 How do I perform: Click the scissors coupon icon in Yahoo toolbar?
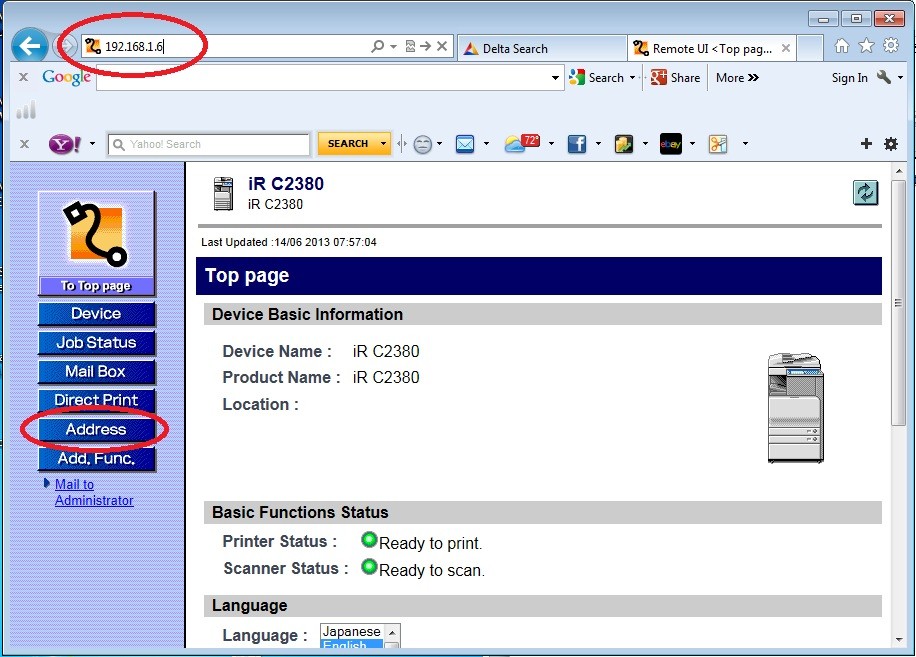click(x=718, y=144)
